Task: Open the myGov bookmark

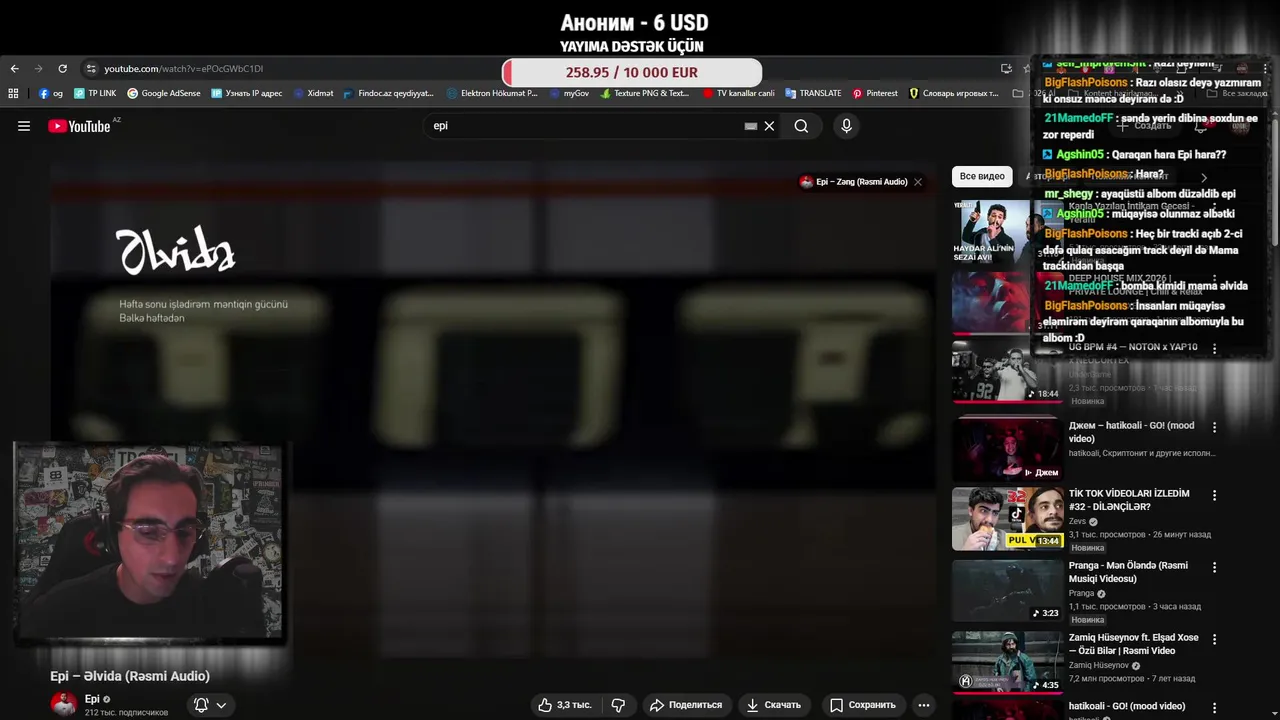Action: pyautogui.click(x=569, y=93)
